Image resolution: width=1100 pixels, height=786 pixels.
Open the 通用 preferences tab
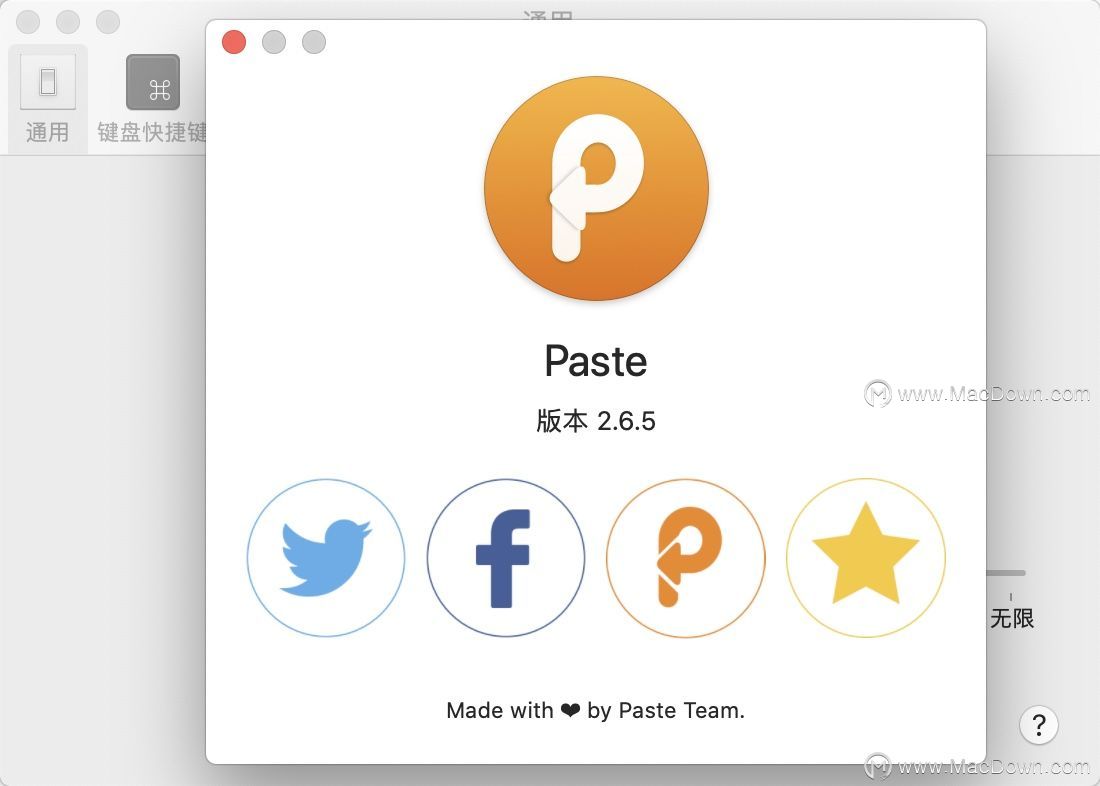click(x=48, y=99)
